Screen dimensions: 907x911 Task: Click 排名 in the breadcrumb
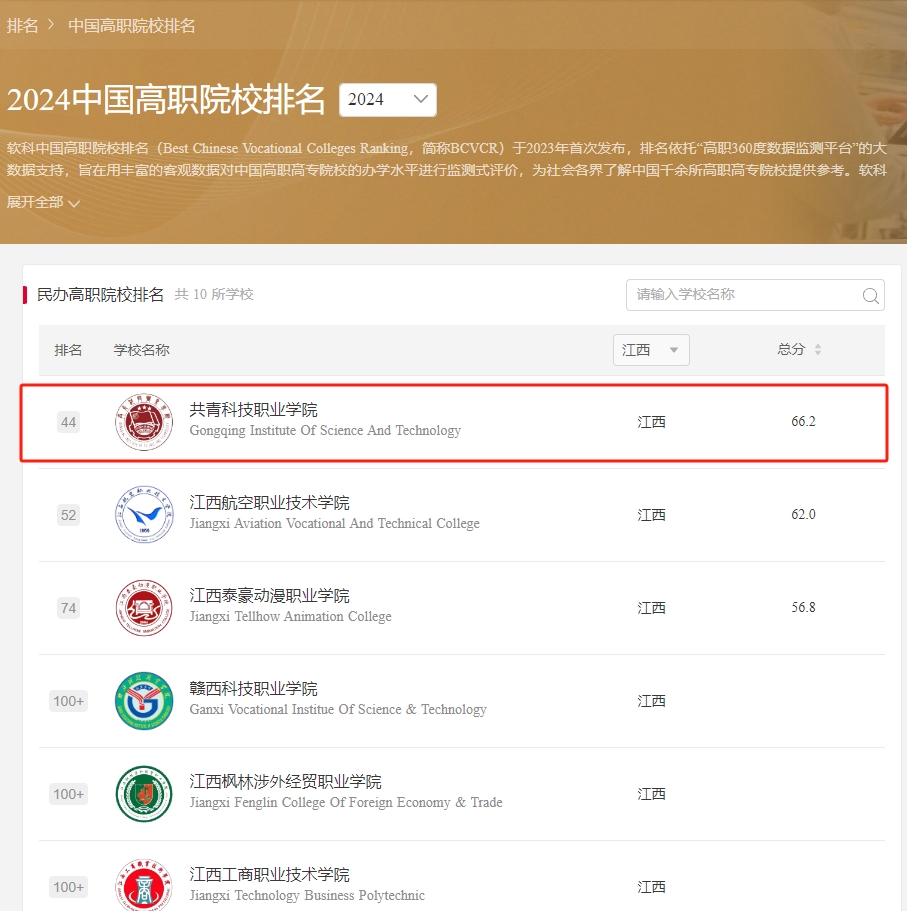point(23,26)
